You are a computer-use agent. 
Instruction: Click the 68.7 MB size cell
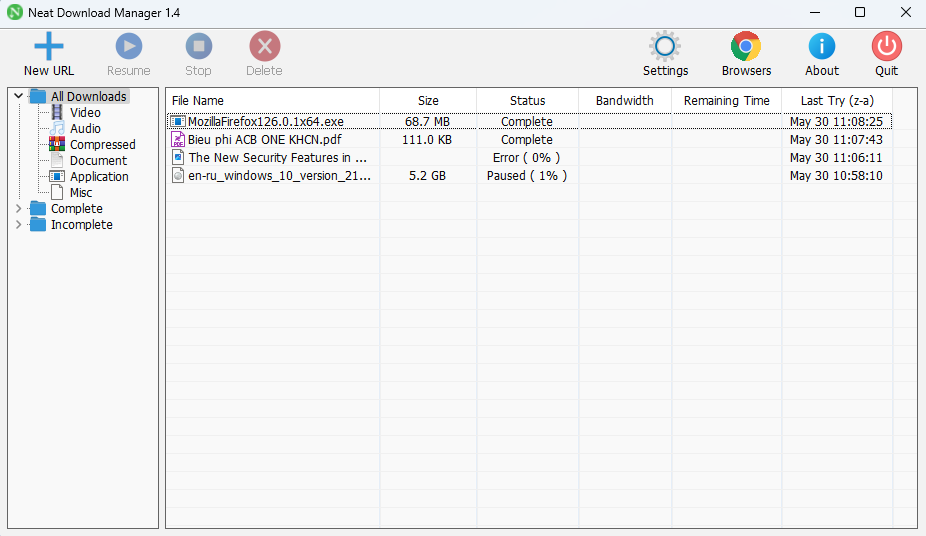(x=428, y=122)
